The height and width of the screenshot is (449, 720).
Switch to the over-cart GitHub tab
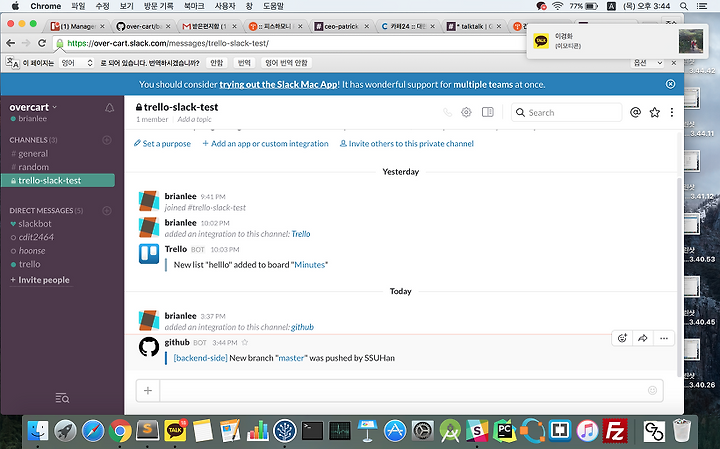click(x=143, y=26)
